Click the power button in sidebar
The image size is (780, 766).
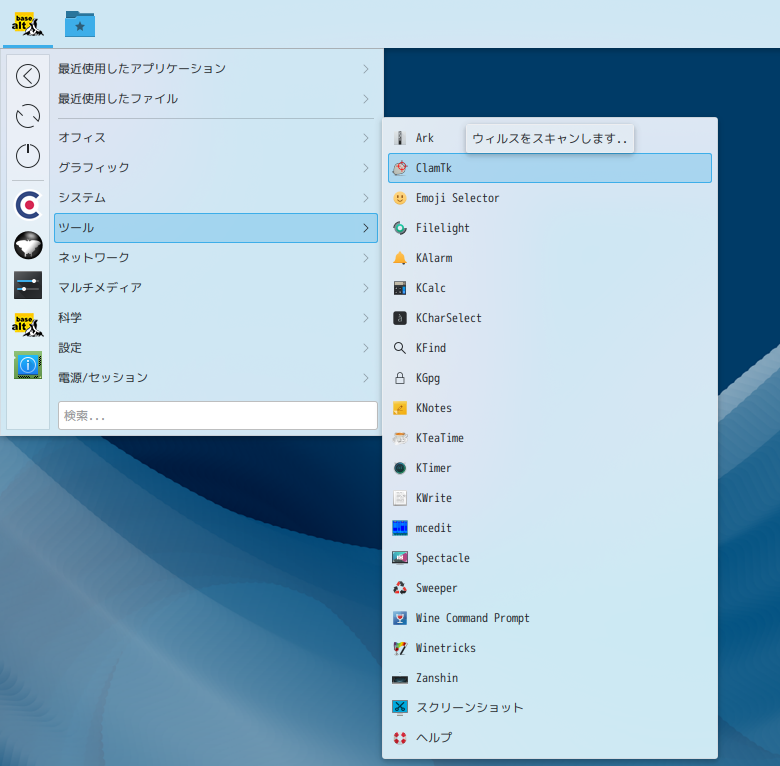pyautogui.click(x=28, y=156)
